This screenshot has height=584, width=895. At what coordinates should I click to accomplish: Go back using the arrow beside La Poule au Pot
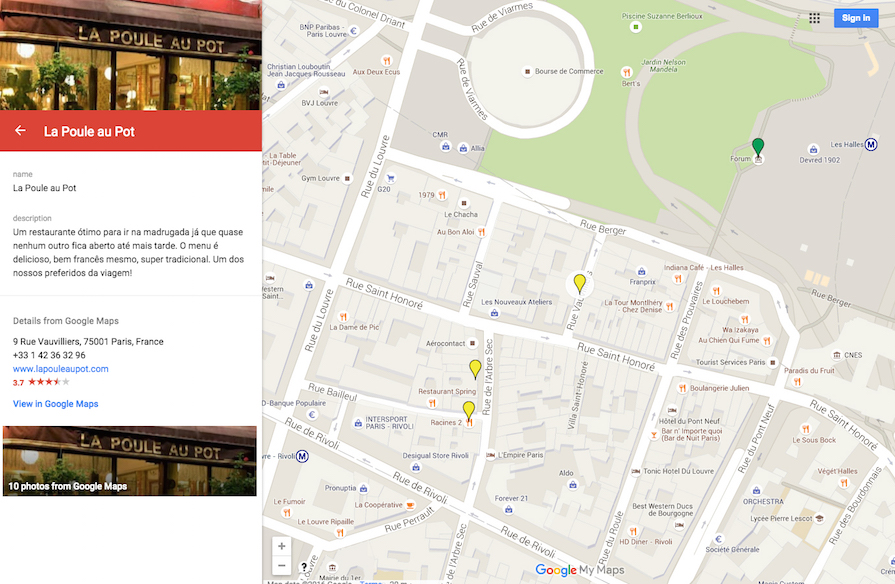click(20, 131)
